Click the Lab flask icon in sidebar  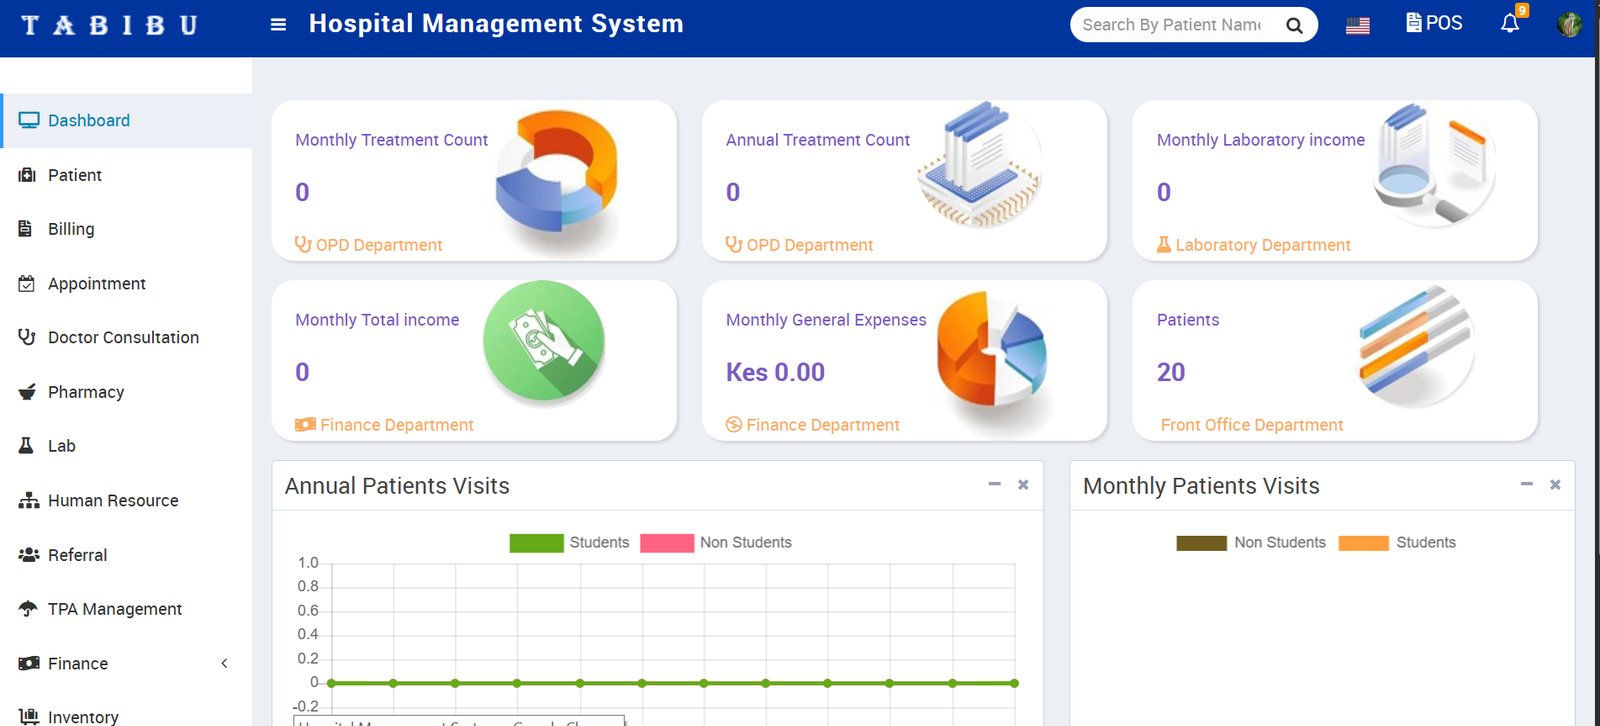[x=27, y=446]
